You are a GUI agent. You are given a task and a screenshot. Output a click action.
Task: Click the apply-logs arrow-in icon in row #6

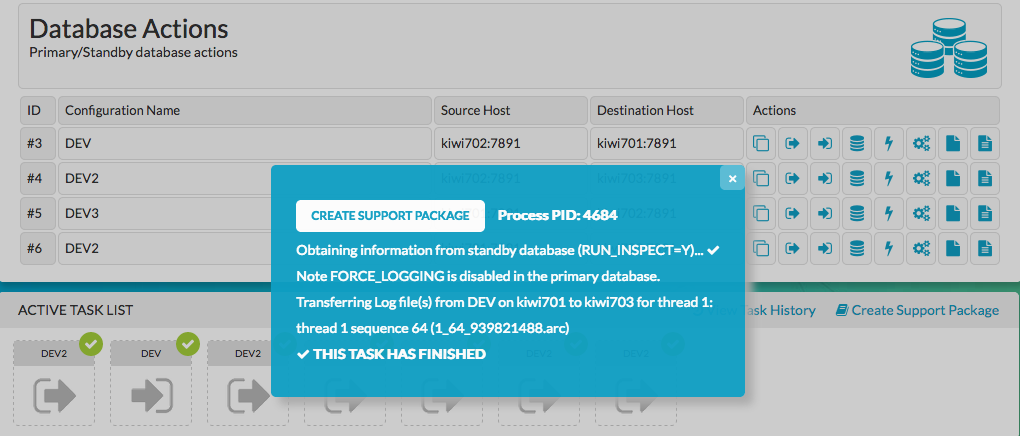pos(825,249)
